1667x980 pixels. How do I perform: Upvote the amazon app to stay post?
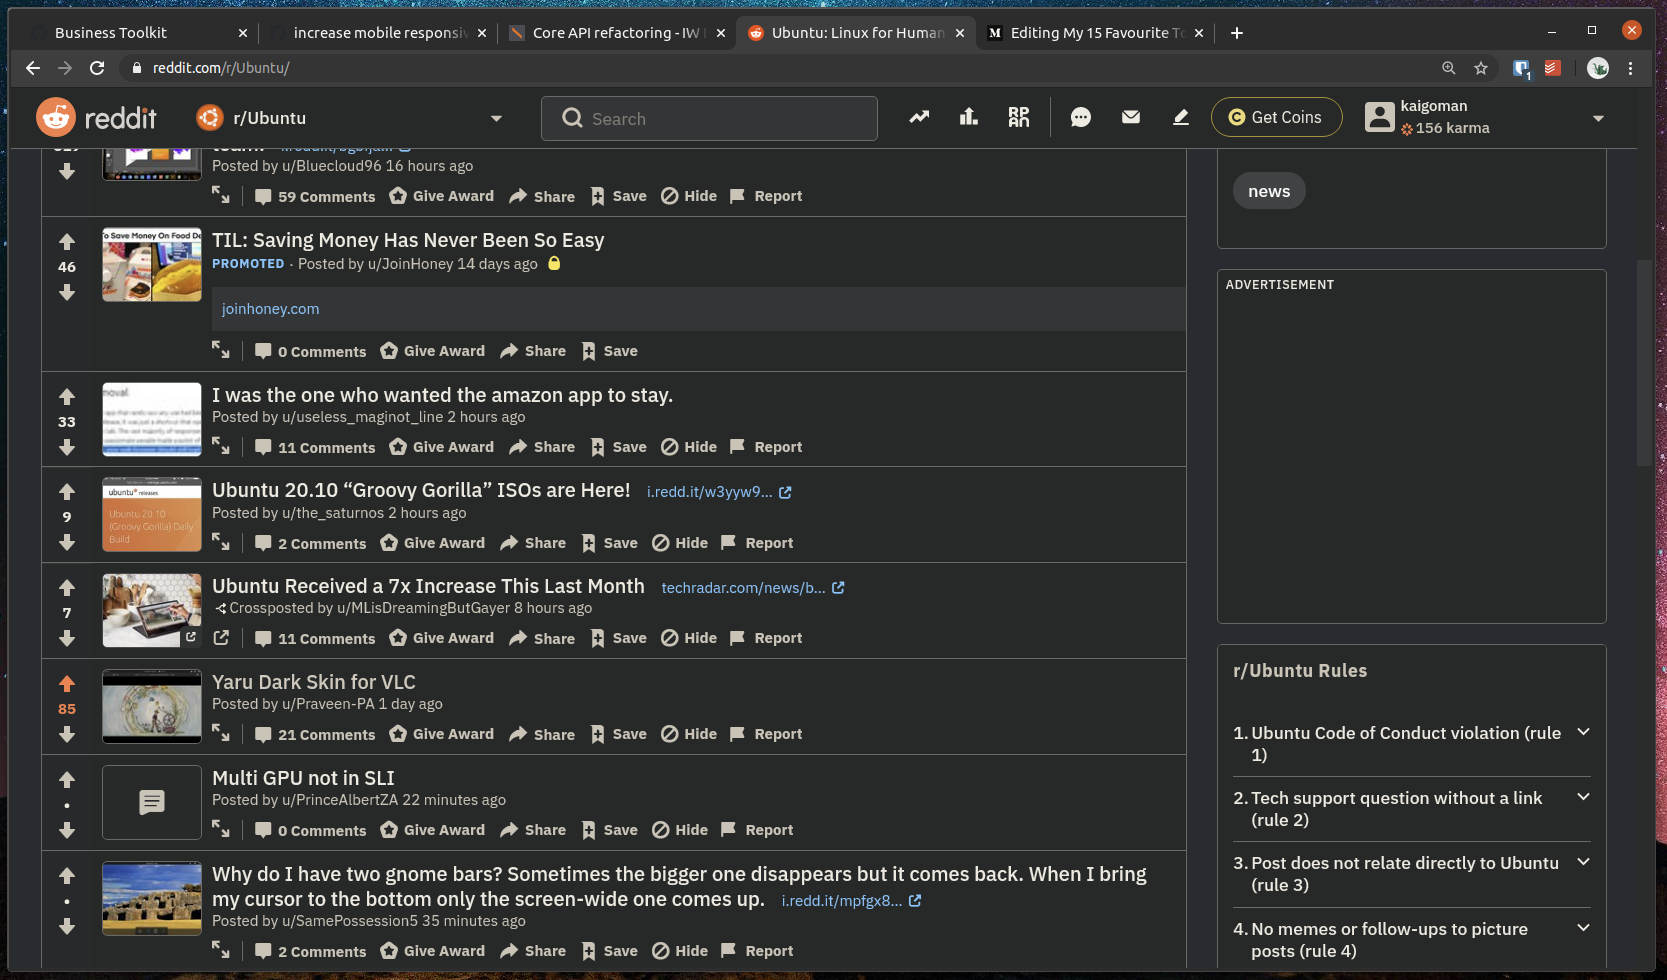pos(67,397)
